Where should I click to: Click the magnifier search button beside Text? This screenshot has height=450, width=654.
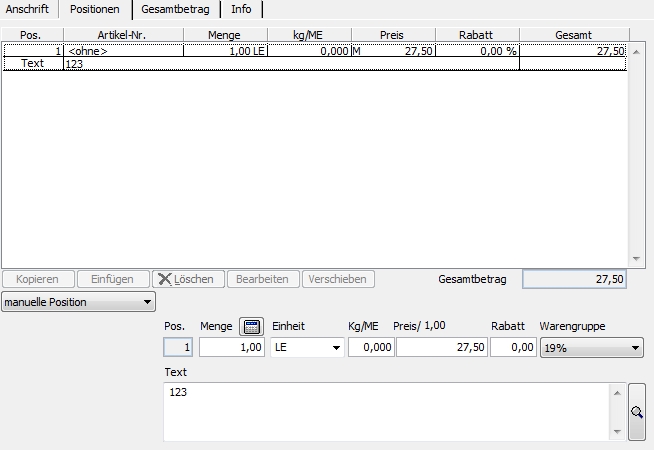tap(637, 412)
